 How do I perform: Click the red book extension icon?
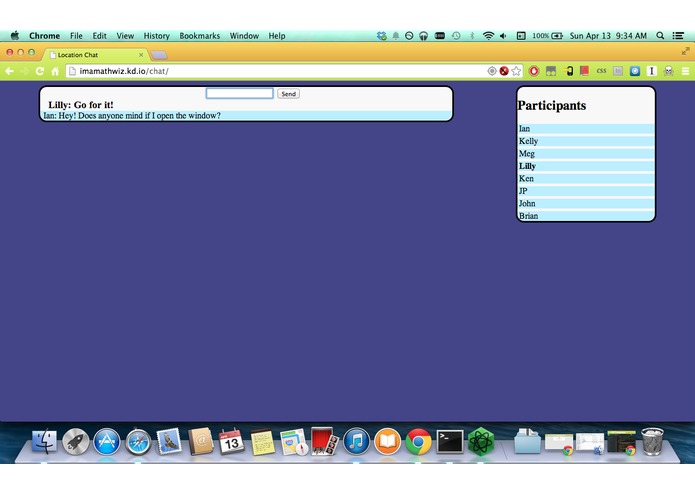584,71
